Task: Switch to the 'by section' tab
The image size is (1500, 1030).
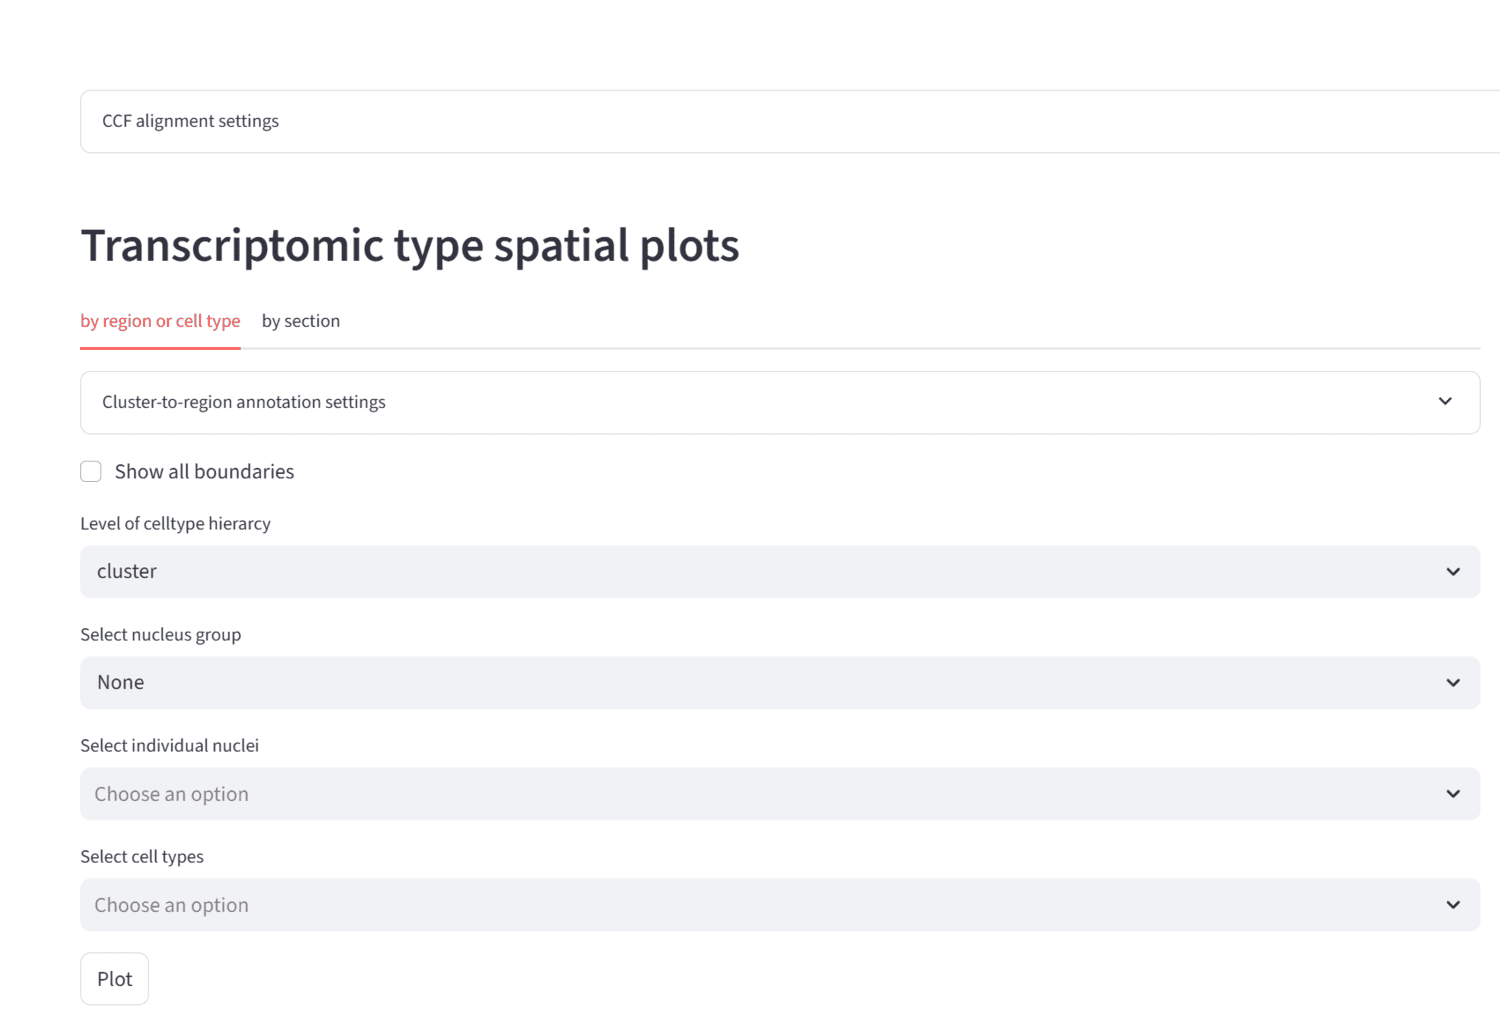Action: (301, 321)
